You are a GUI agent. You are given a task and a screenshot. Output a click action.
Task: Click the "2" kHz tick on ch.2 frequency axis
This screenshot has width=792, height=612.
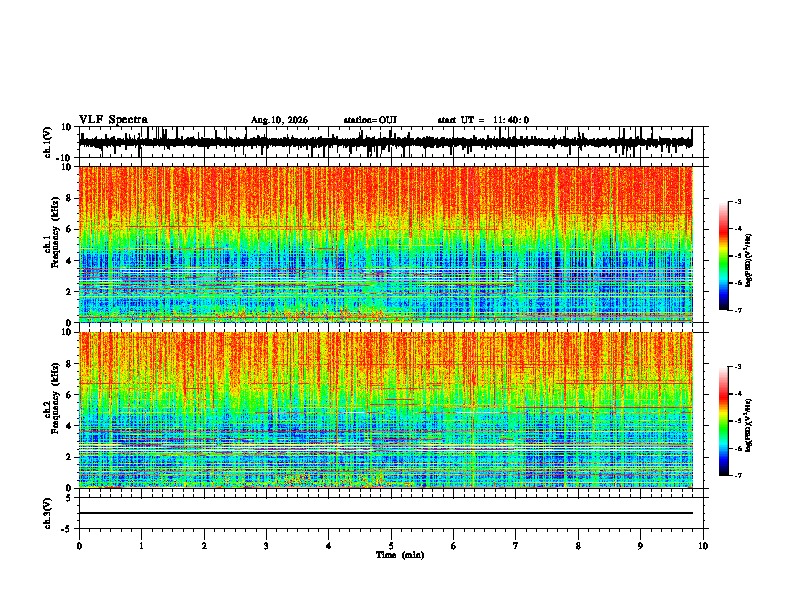(x=69, y=457)
